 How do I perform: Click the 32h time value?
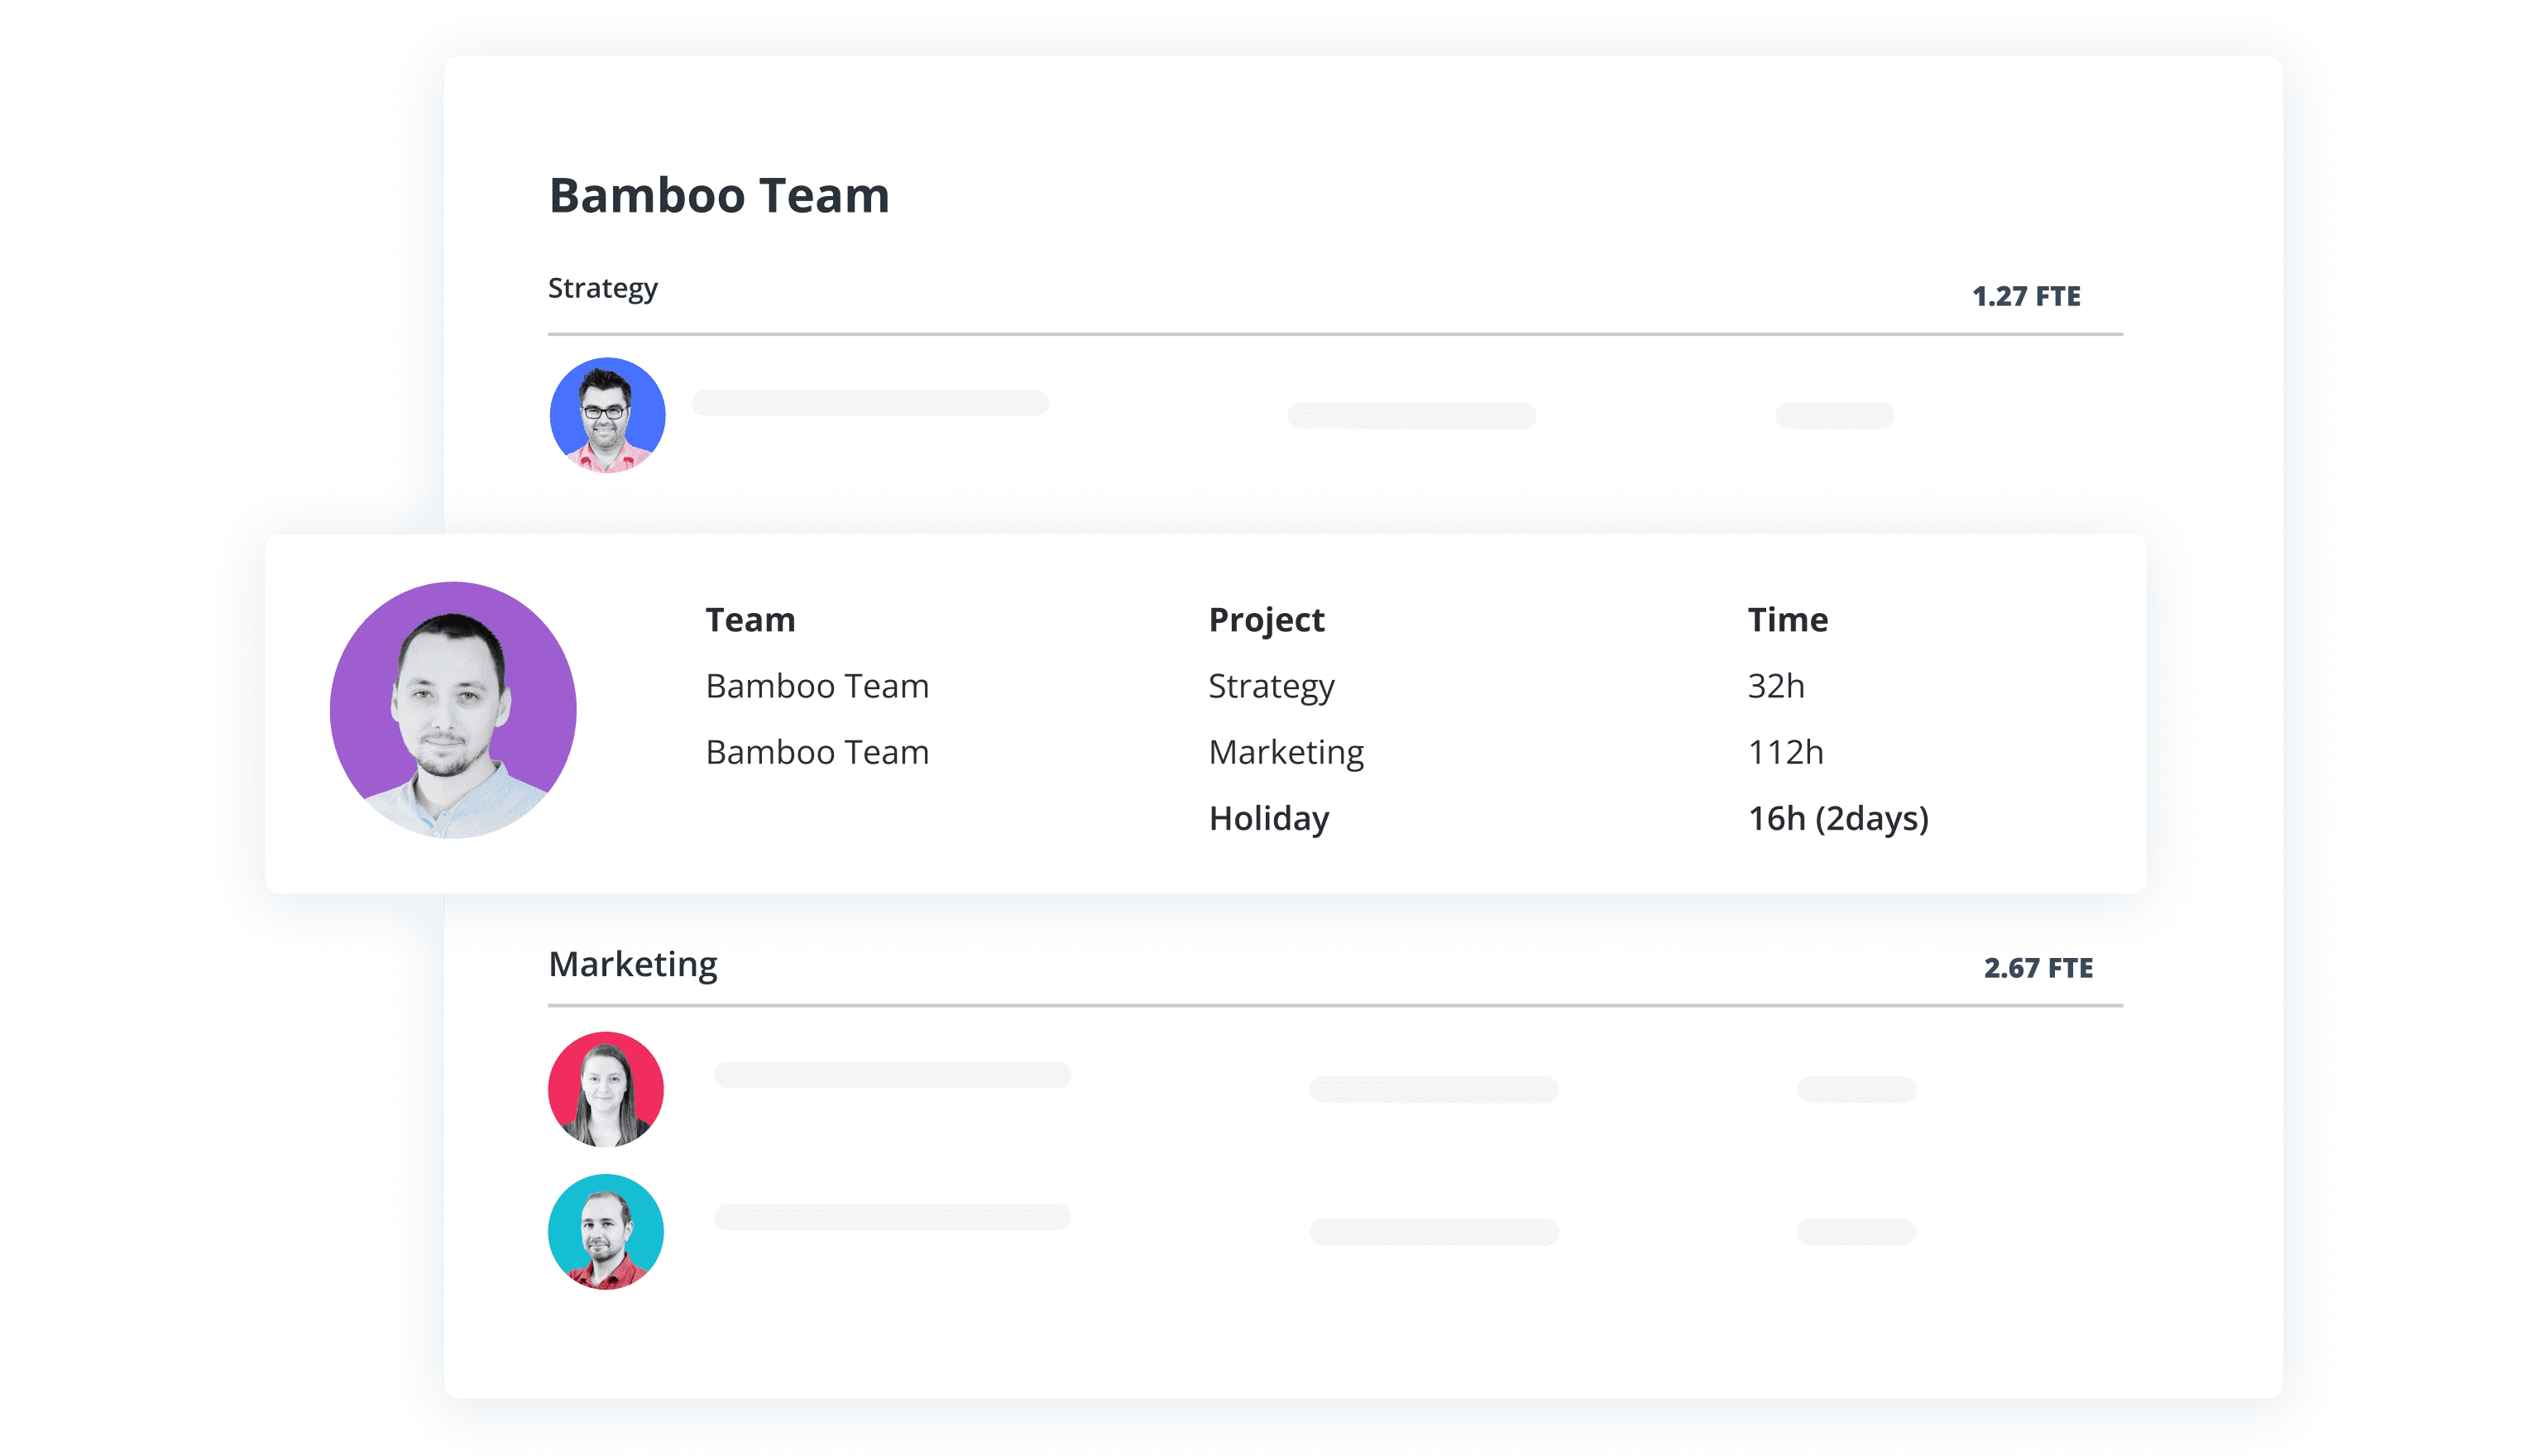(1776, 686)
